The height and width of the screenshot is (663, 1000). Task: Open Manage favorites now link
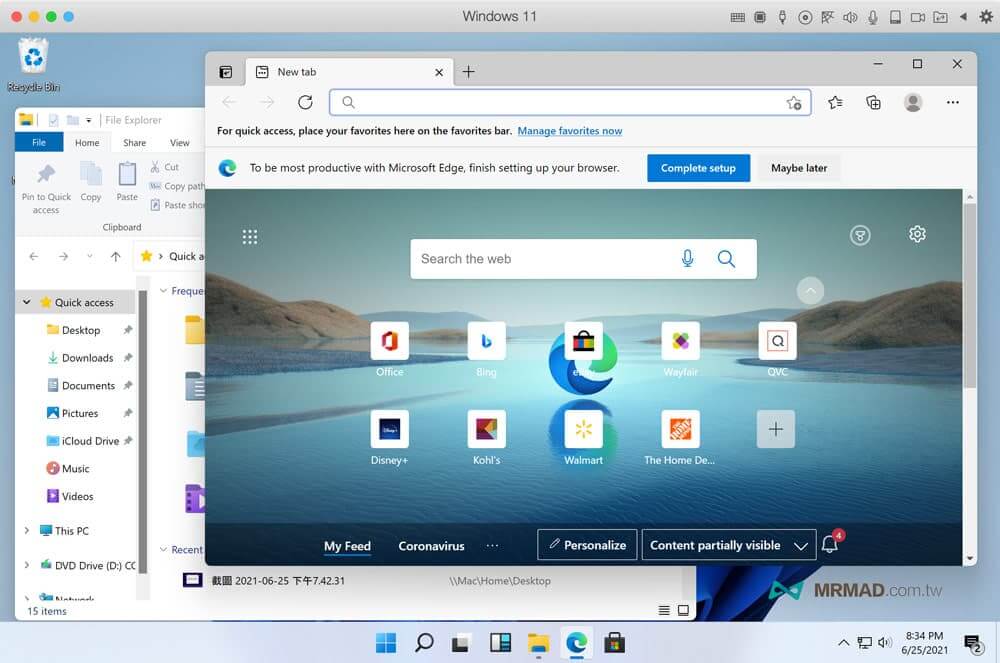click(x=570, y=131)
